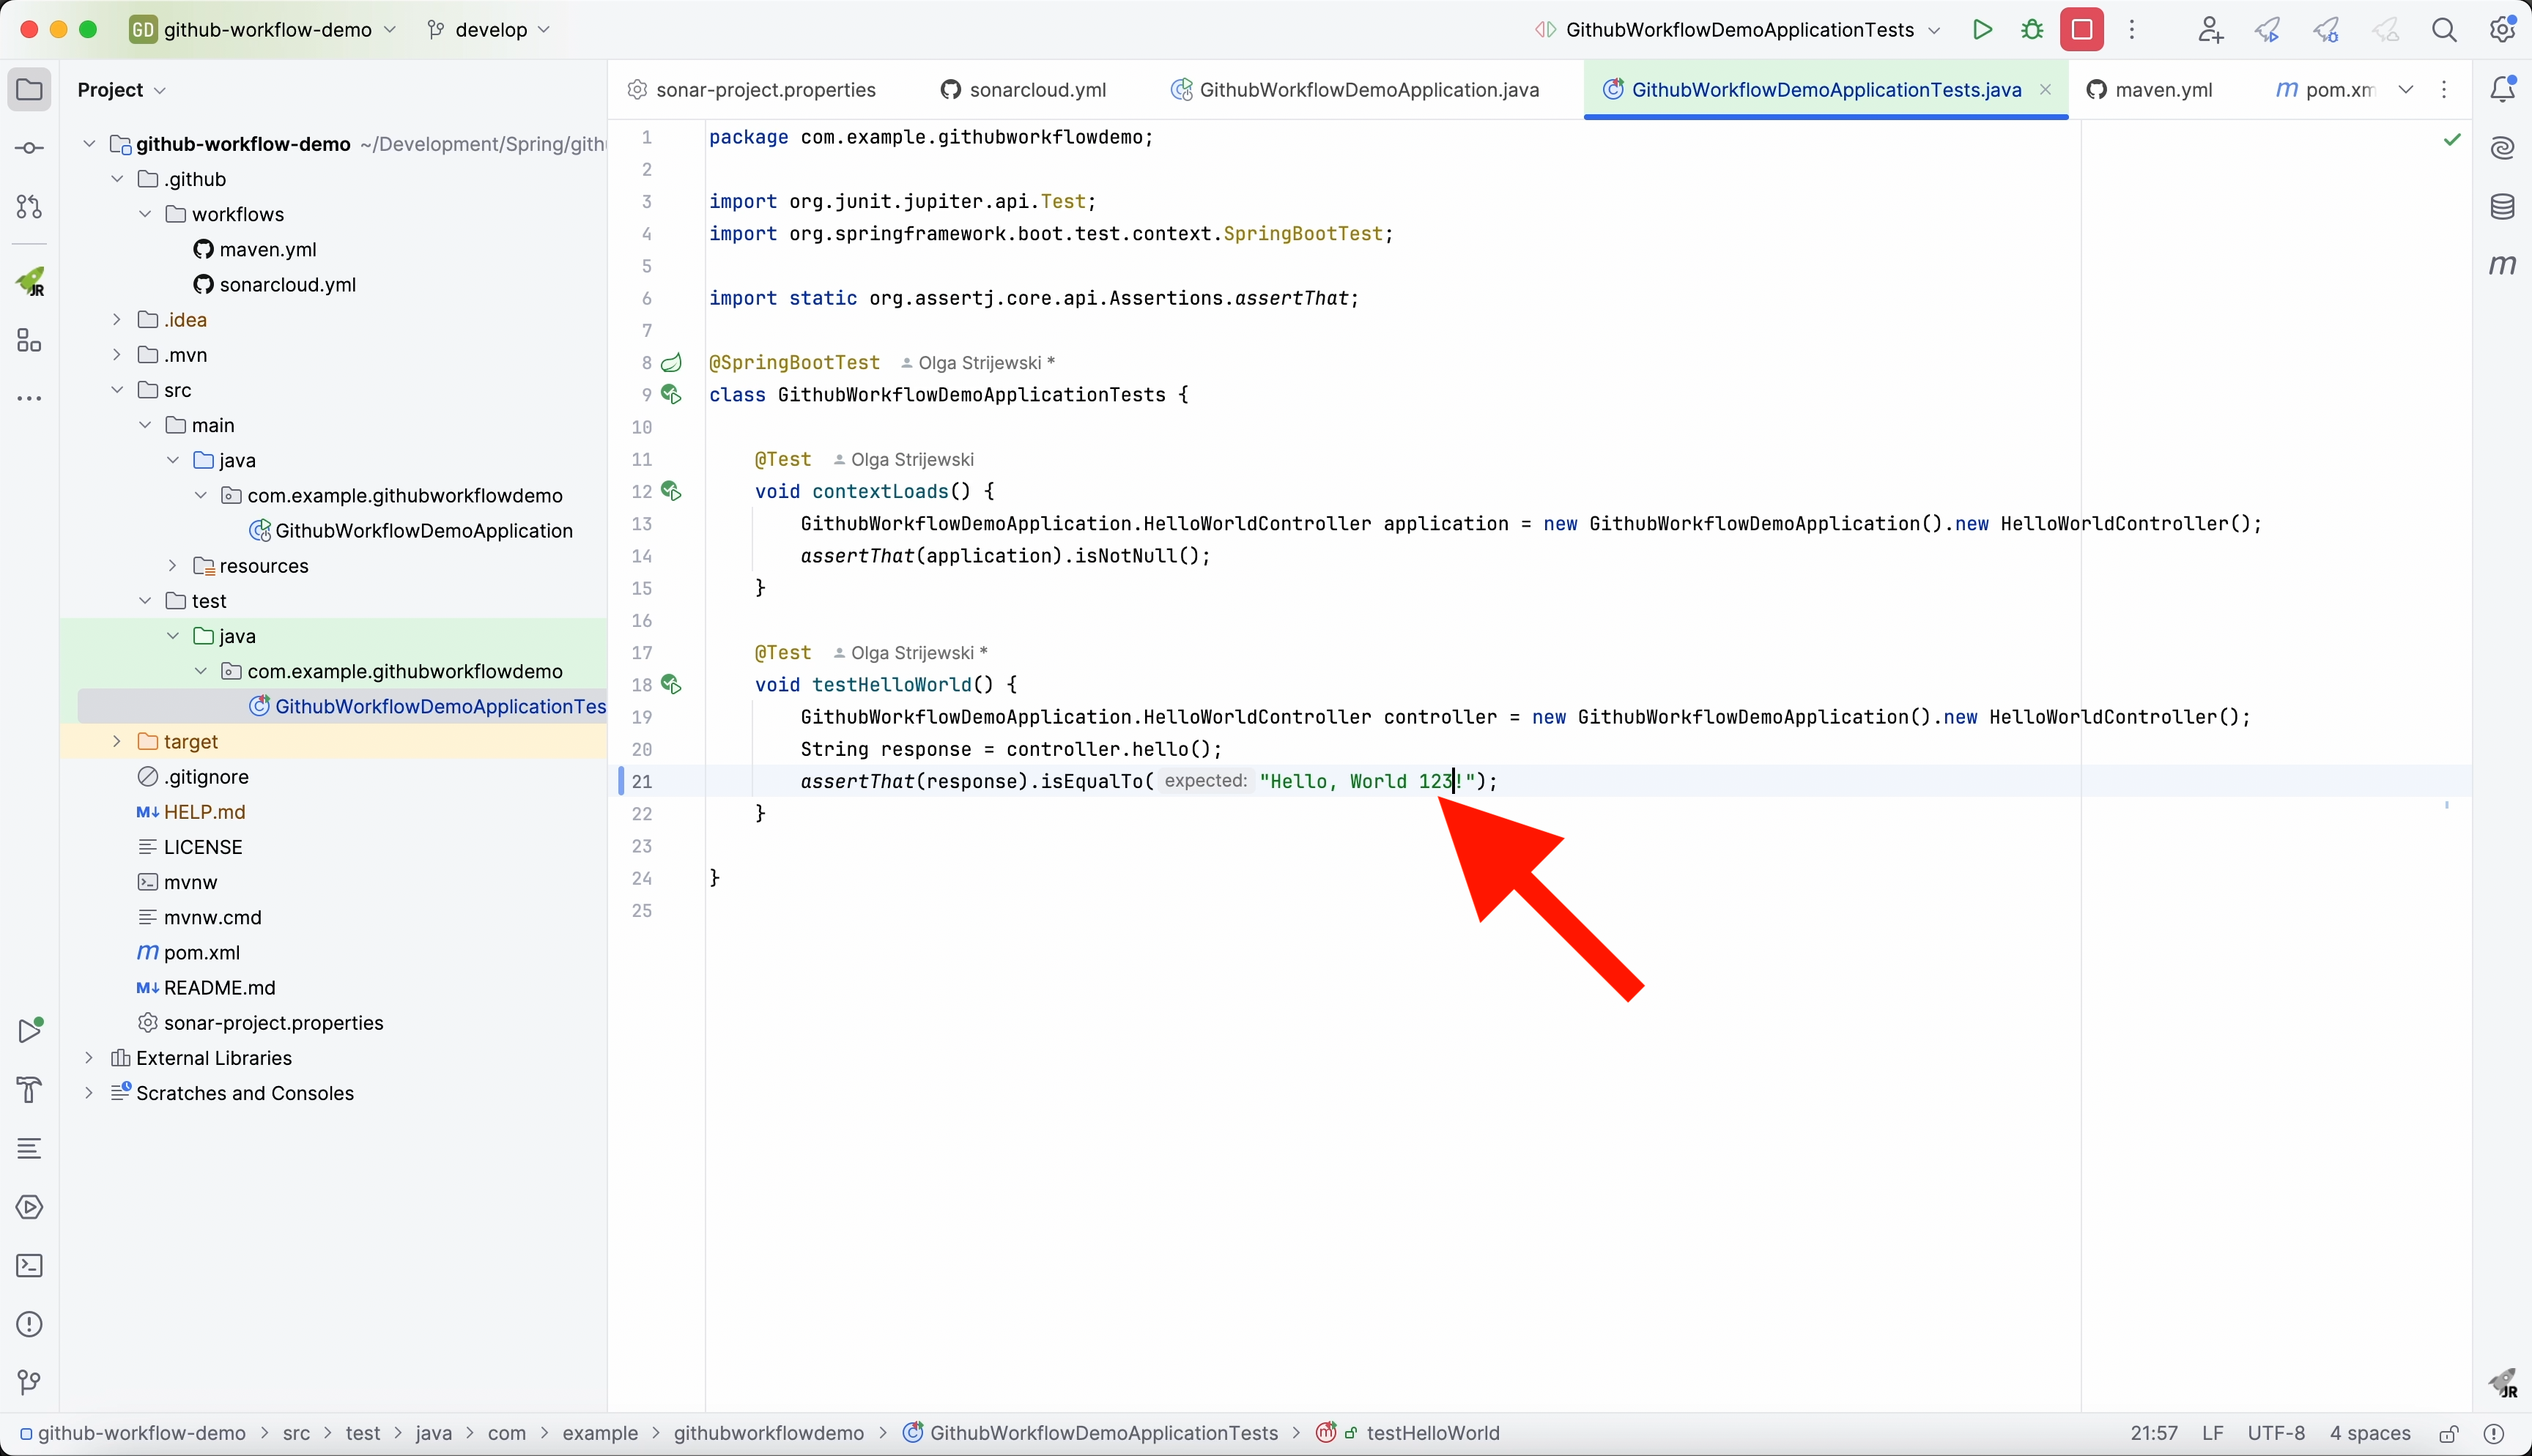Open the run configuration dropdown GithubWorkflowDemoApplicationTests
The image size is (2532, 1456).
[x=1740, y=30]
